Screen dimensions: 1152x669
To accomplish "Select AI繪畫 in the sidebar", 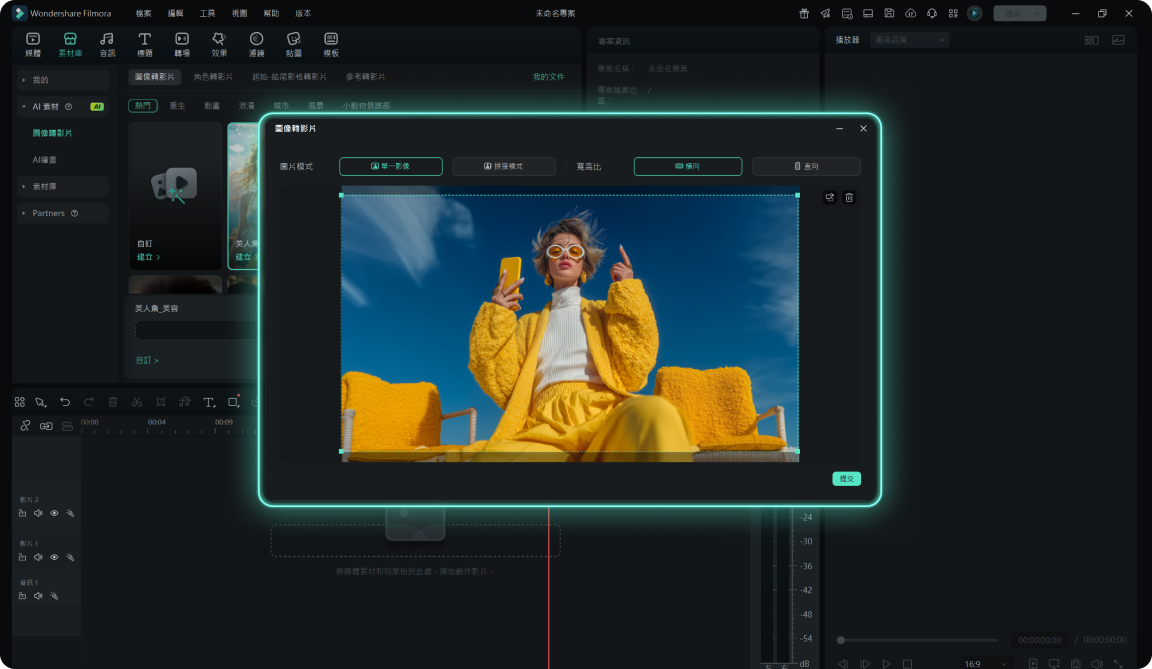I will [x=45, y=159].
